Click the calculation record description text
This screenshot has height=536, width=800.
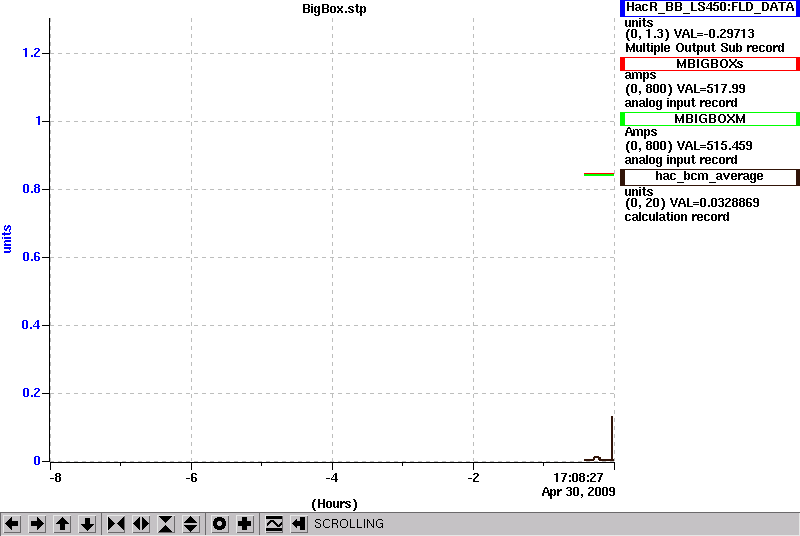[677, 217]
